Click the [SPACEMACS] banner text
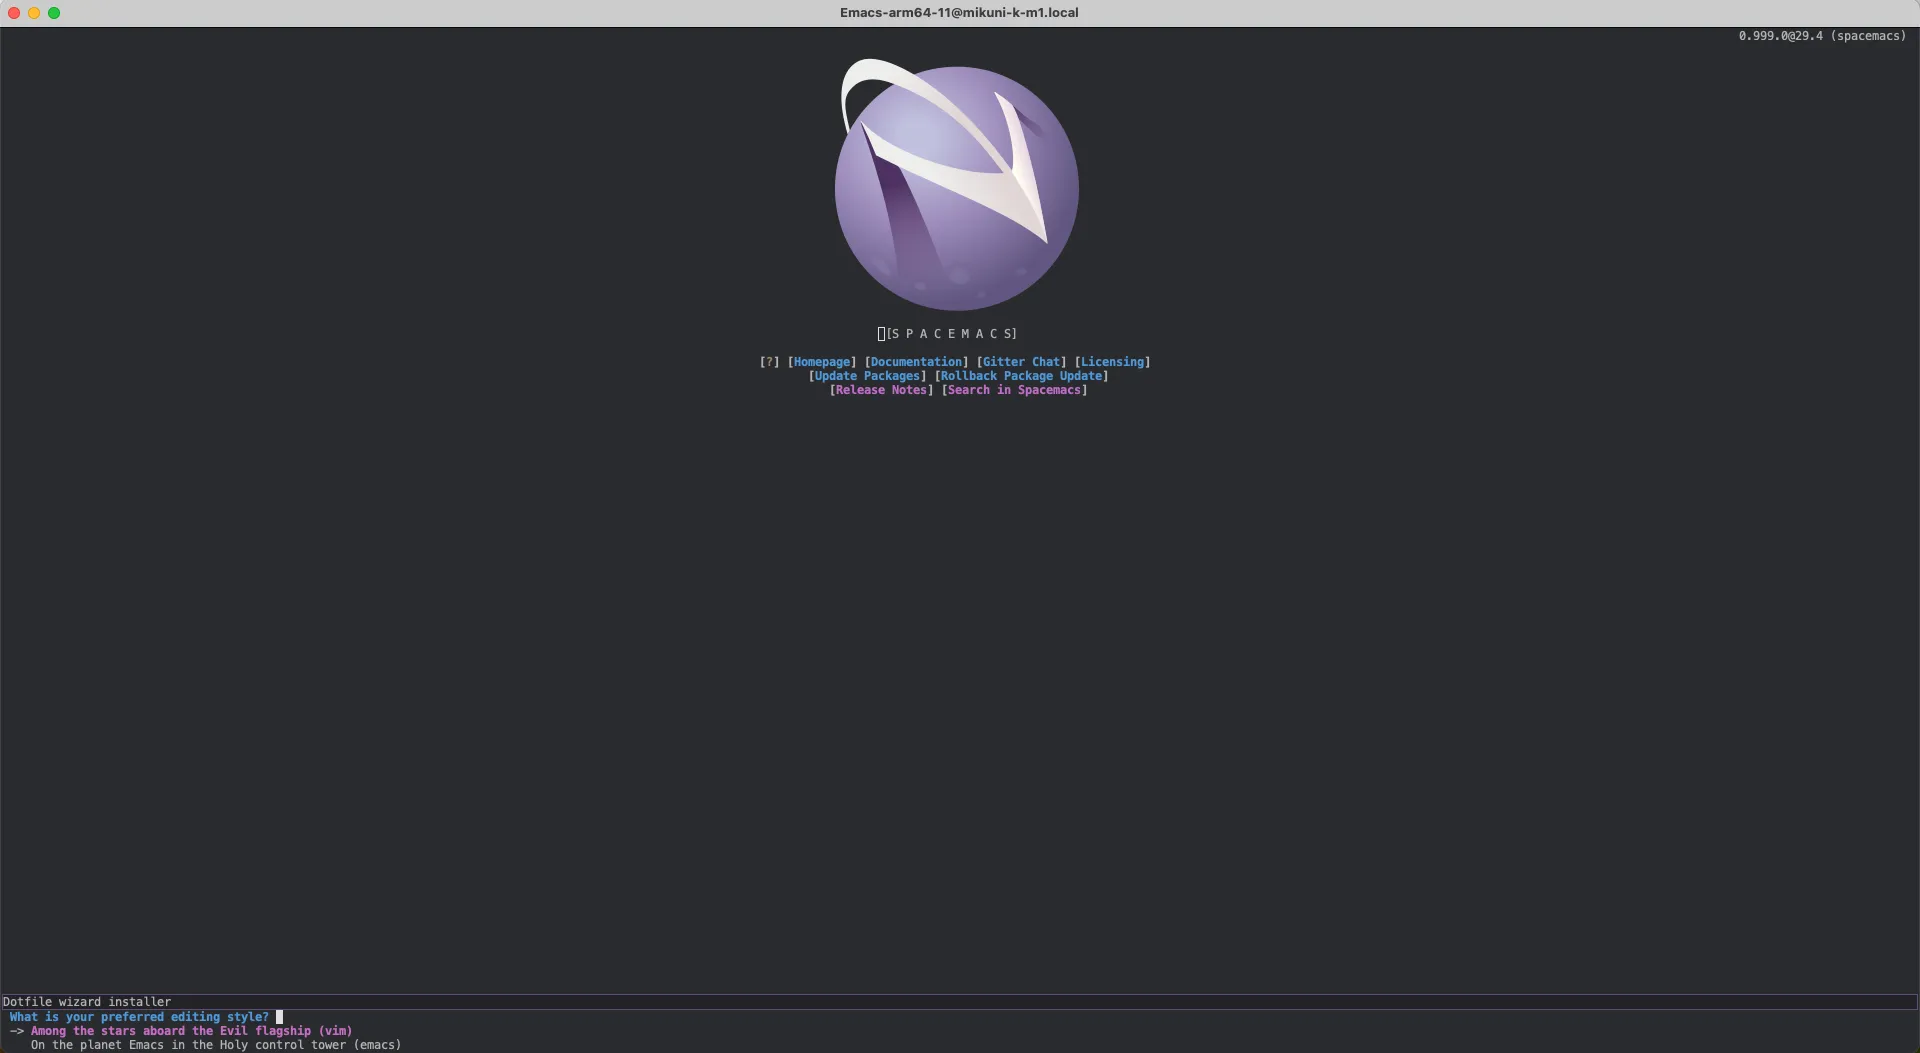The height and width of the screenshot is (1053, 1920). pyautogui.click(x=947, y=333)
